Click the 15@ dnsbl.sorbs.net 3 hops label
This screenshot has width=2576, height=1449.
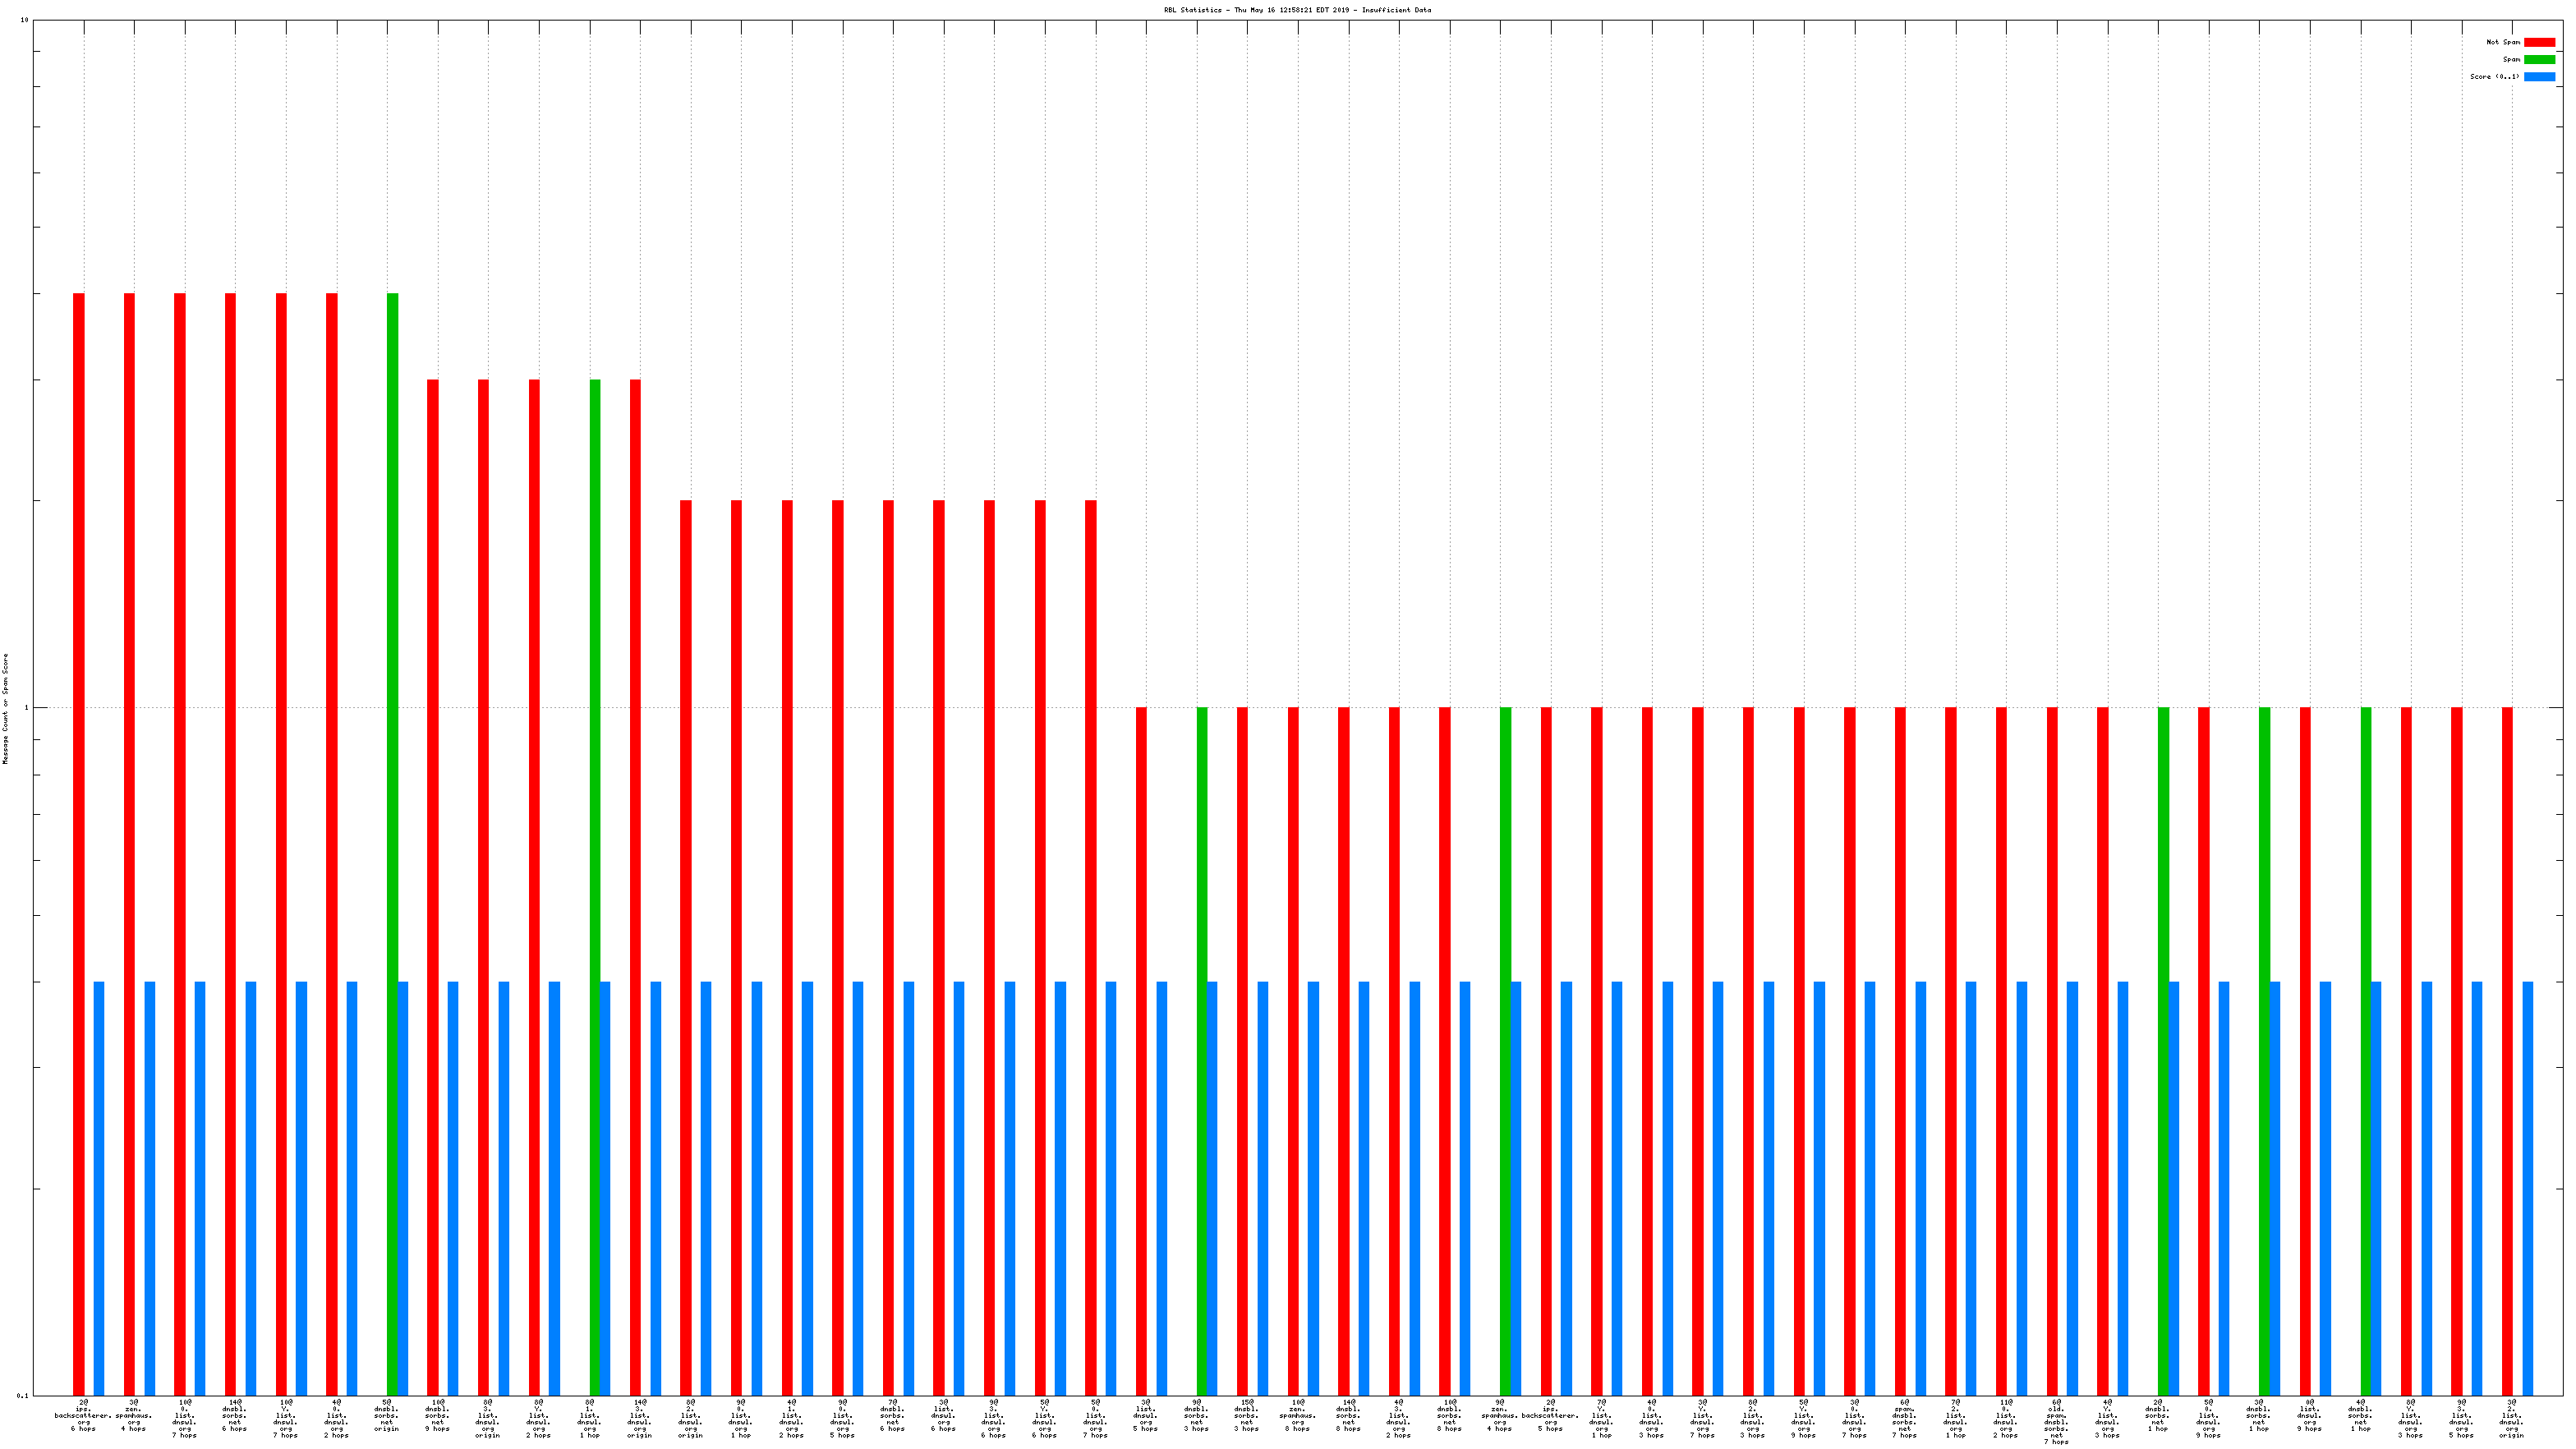click(1246, 1416)
